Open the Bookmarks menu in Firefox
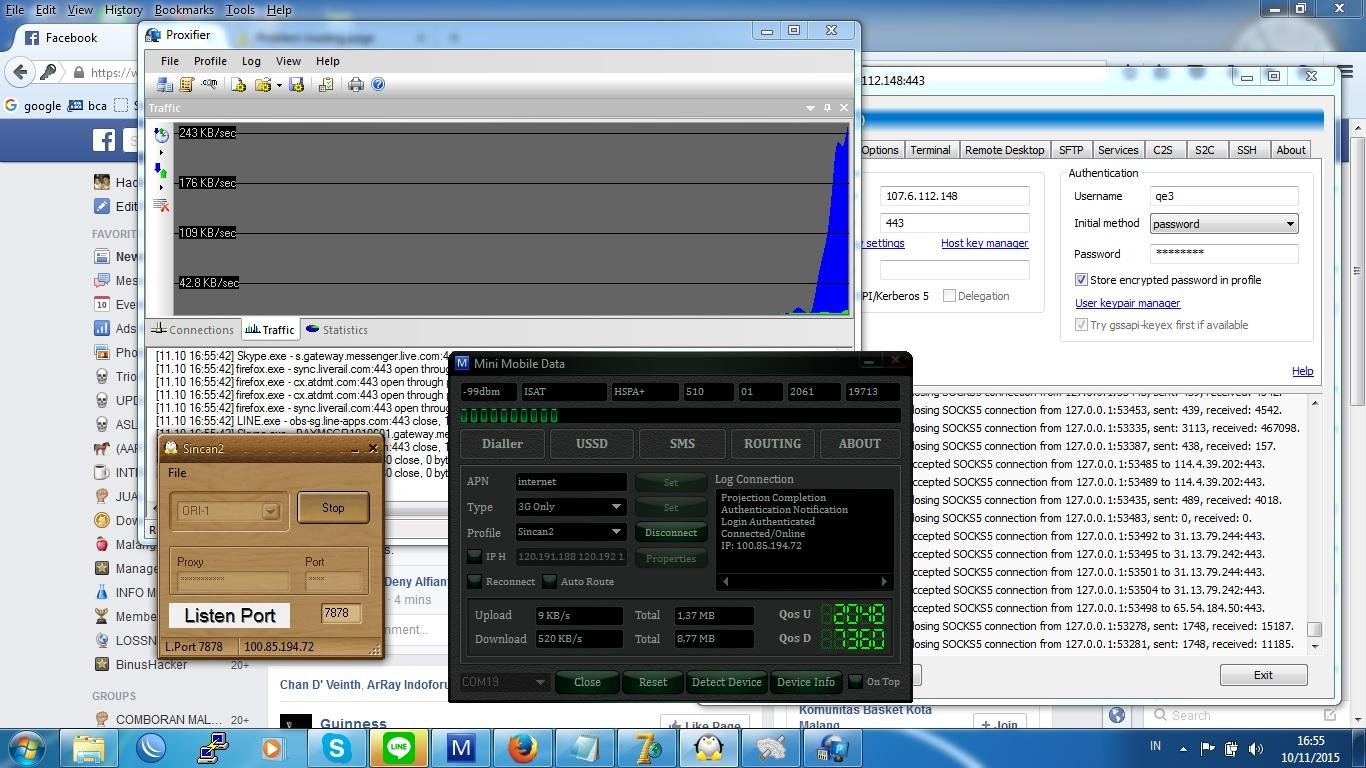The image size is (1366, 768). click(x=184, y=10)
